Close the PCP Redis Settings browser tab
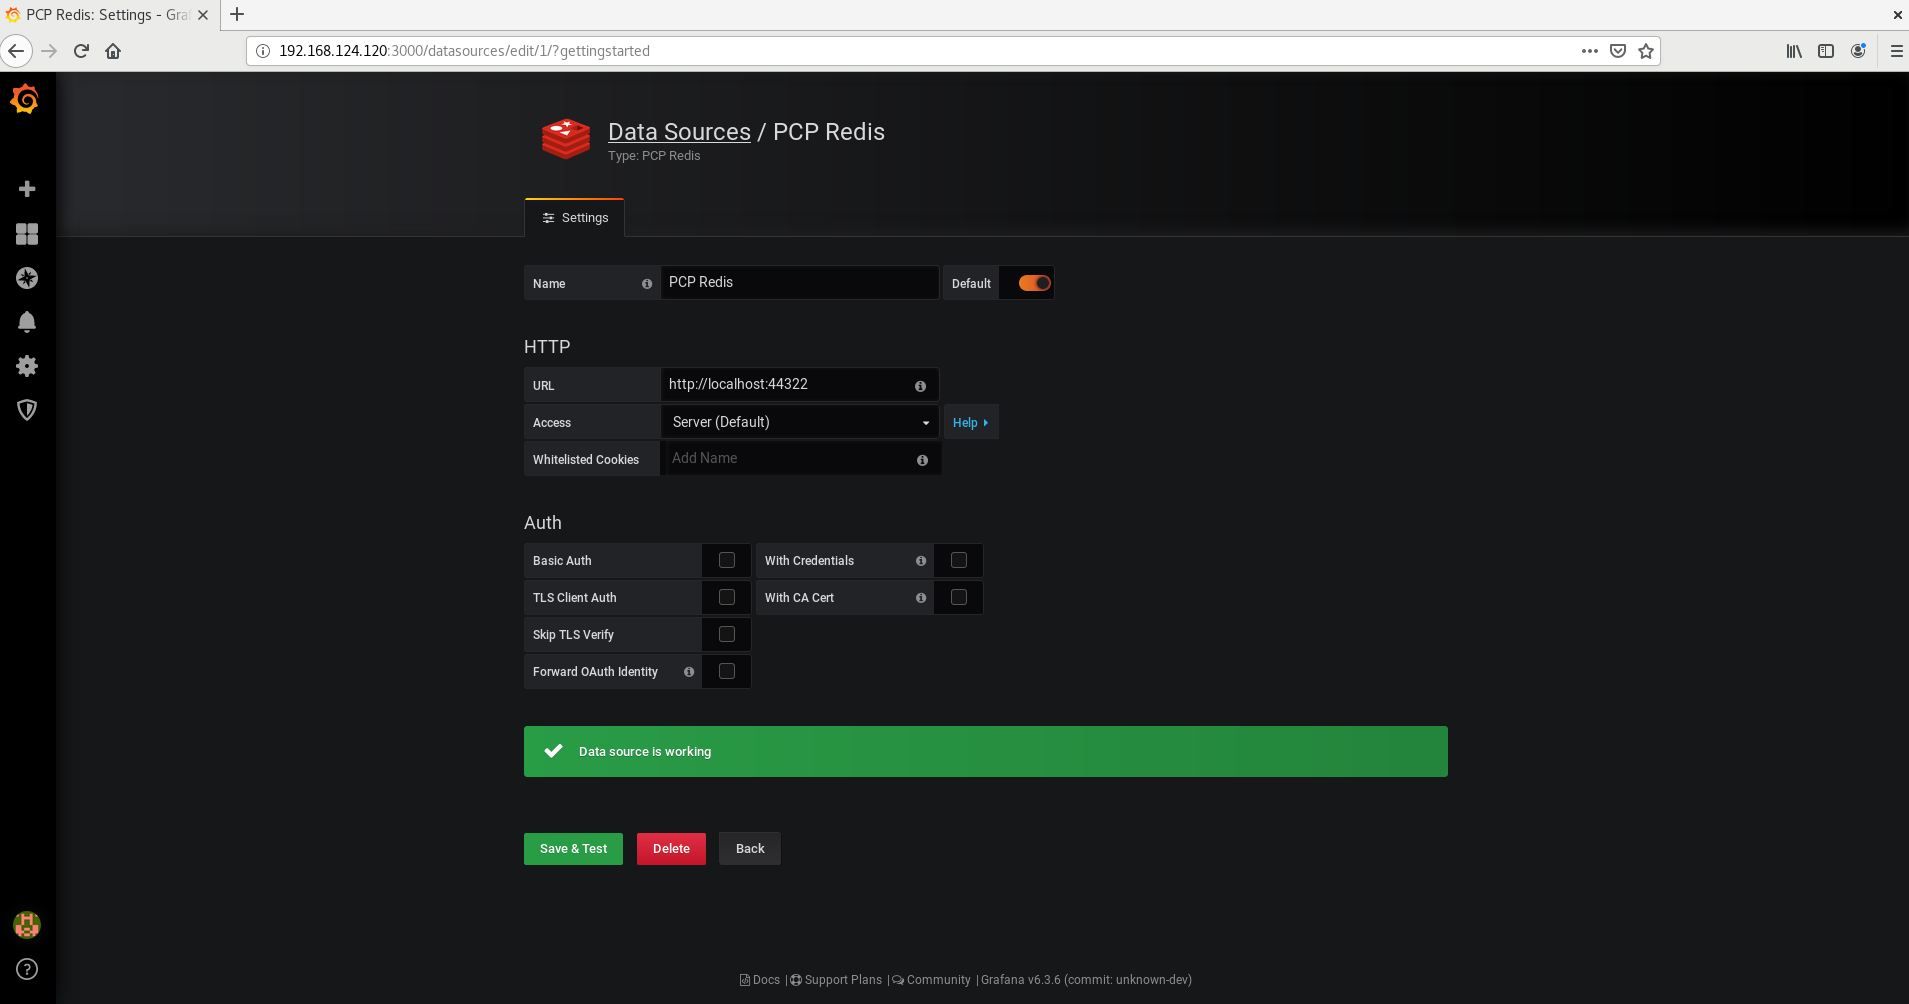 point(203,15)
